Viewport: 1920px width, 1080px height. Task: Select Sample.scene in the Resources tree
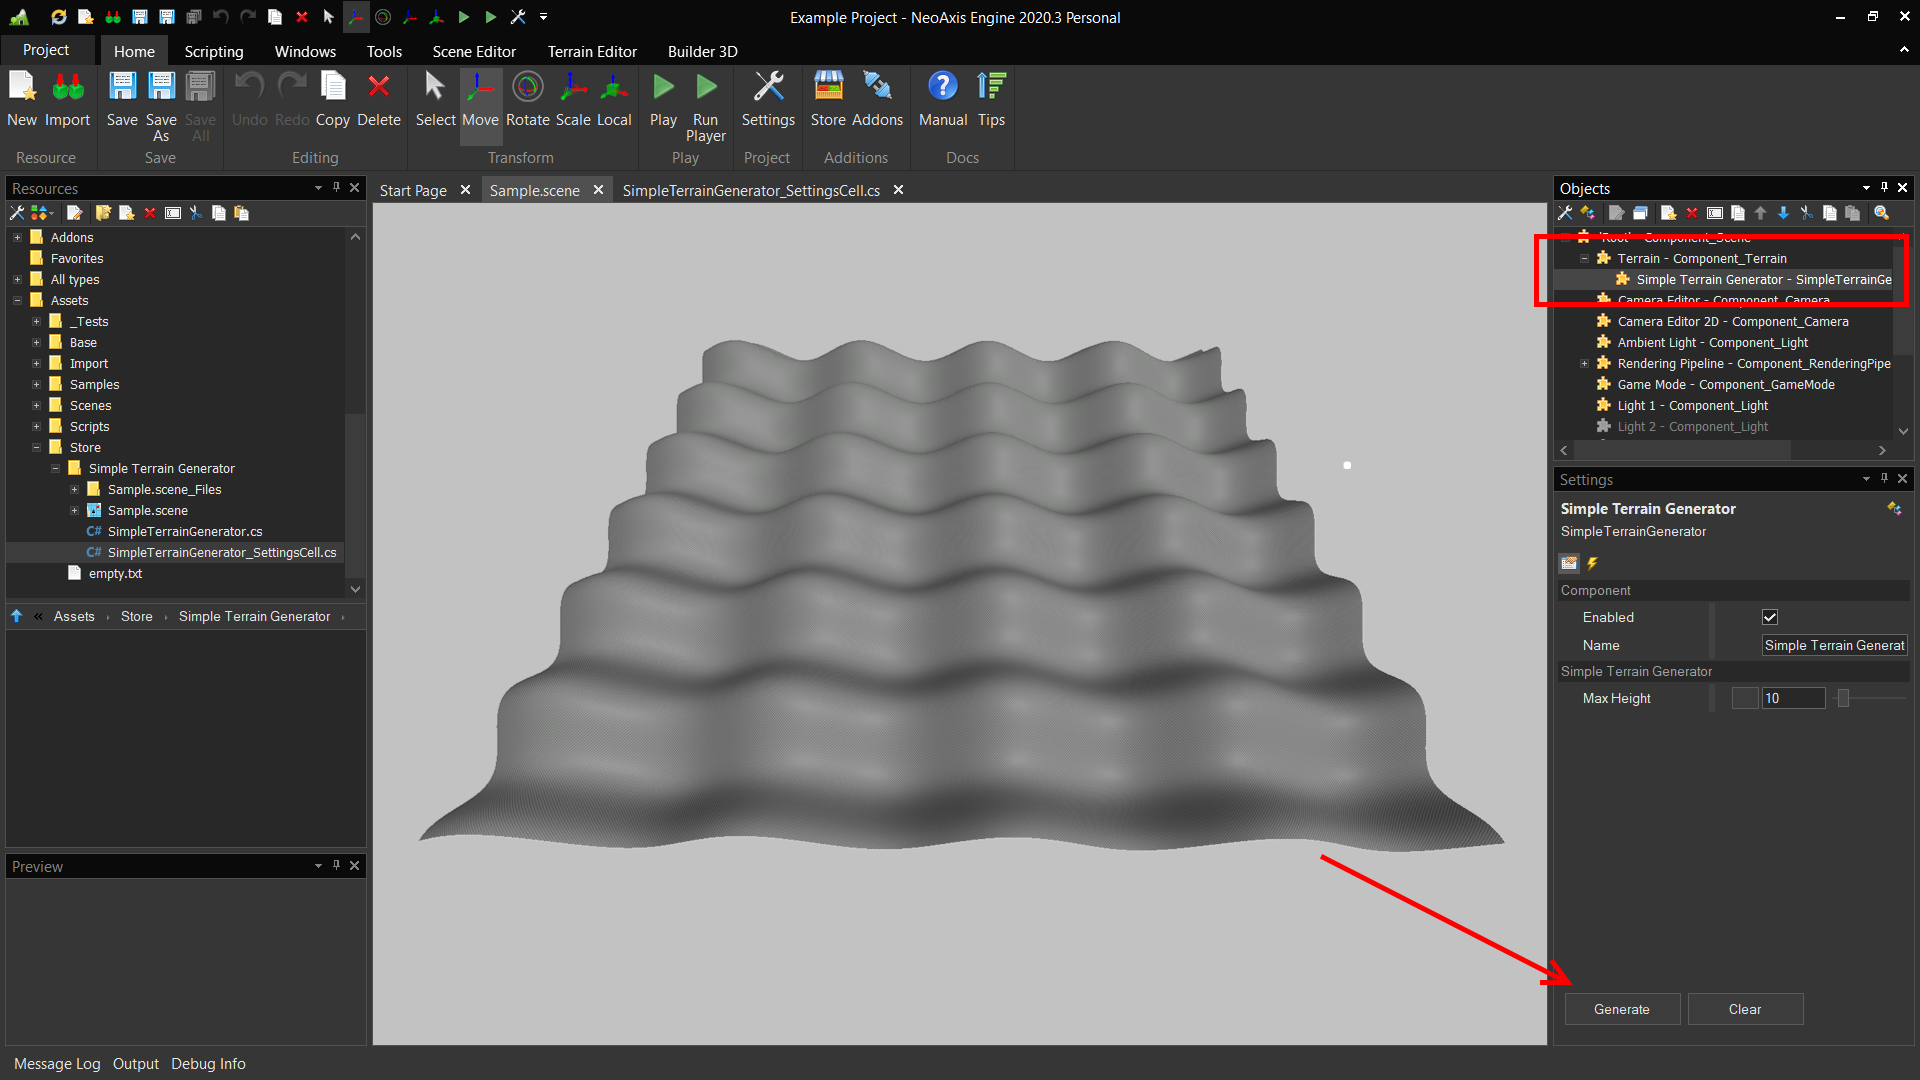[147, 510]
